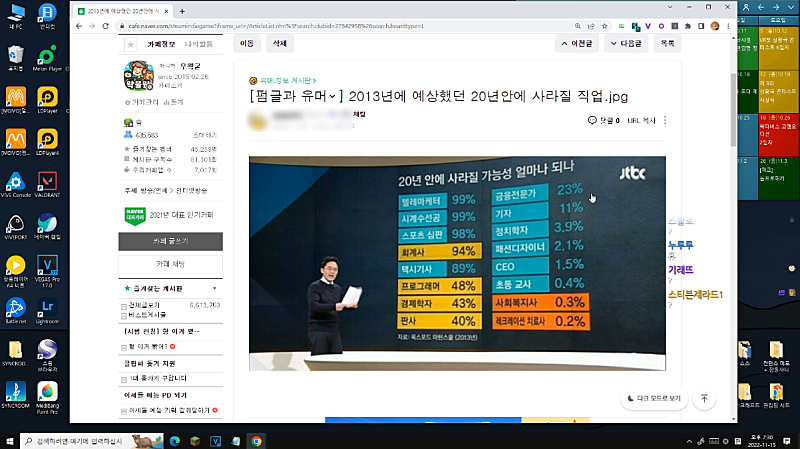
Task: Toggle checkbox beside 형 이거 봤어?
Action: coord(123,347)
